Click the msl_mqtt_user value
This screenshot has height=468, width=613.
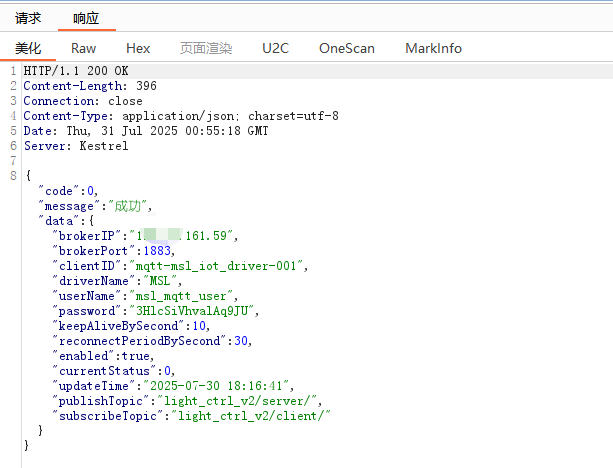(x=181, y=296)
